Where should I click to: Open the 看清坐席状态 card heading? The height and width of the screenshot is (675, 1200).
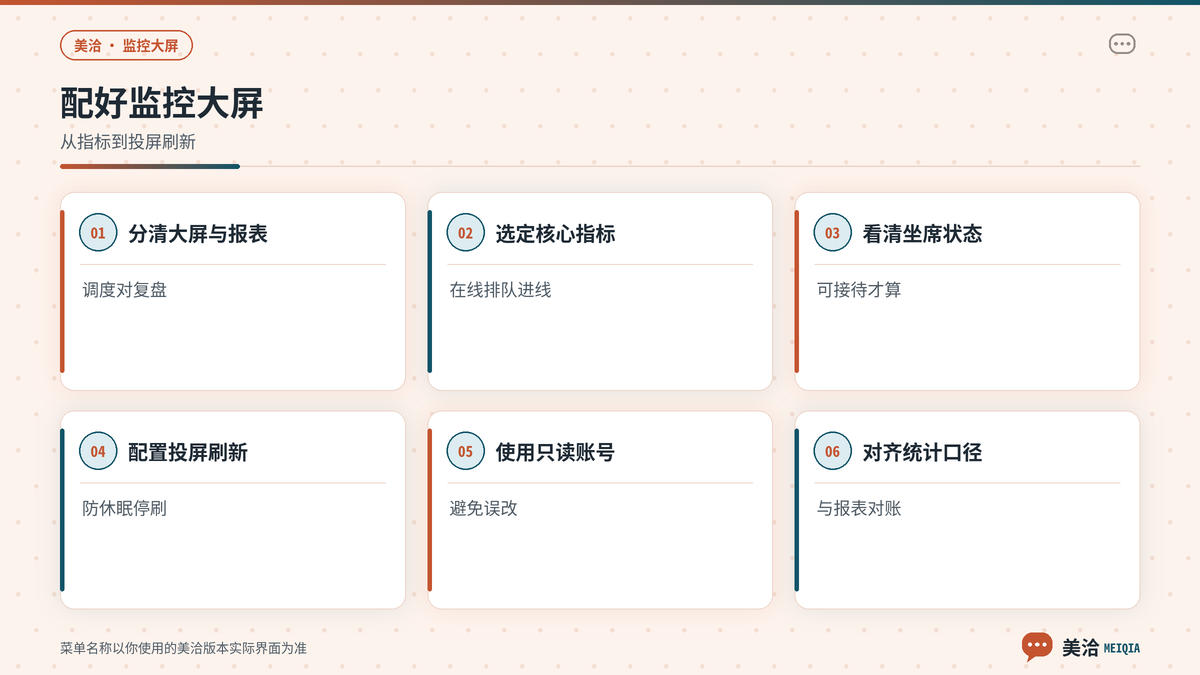tap(922, 234)
